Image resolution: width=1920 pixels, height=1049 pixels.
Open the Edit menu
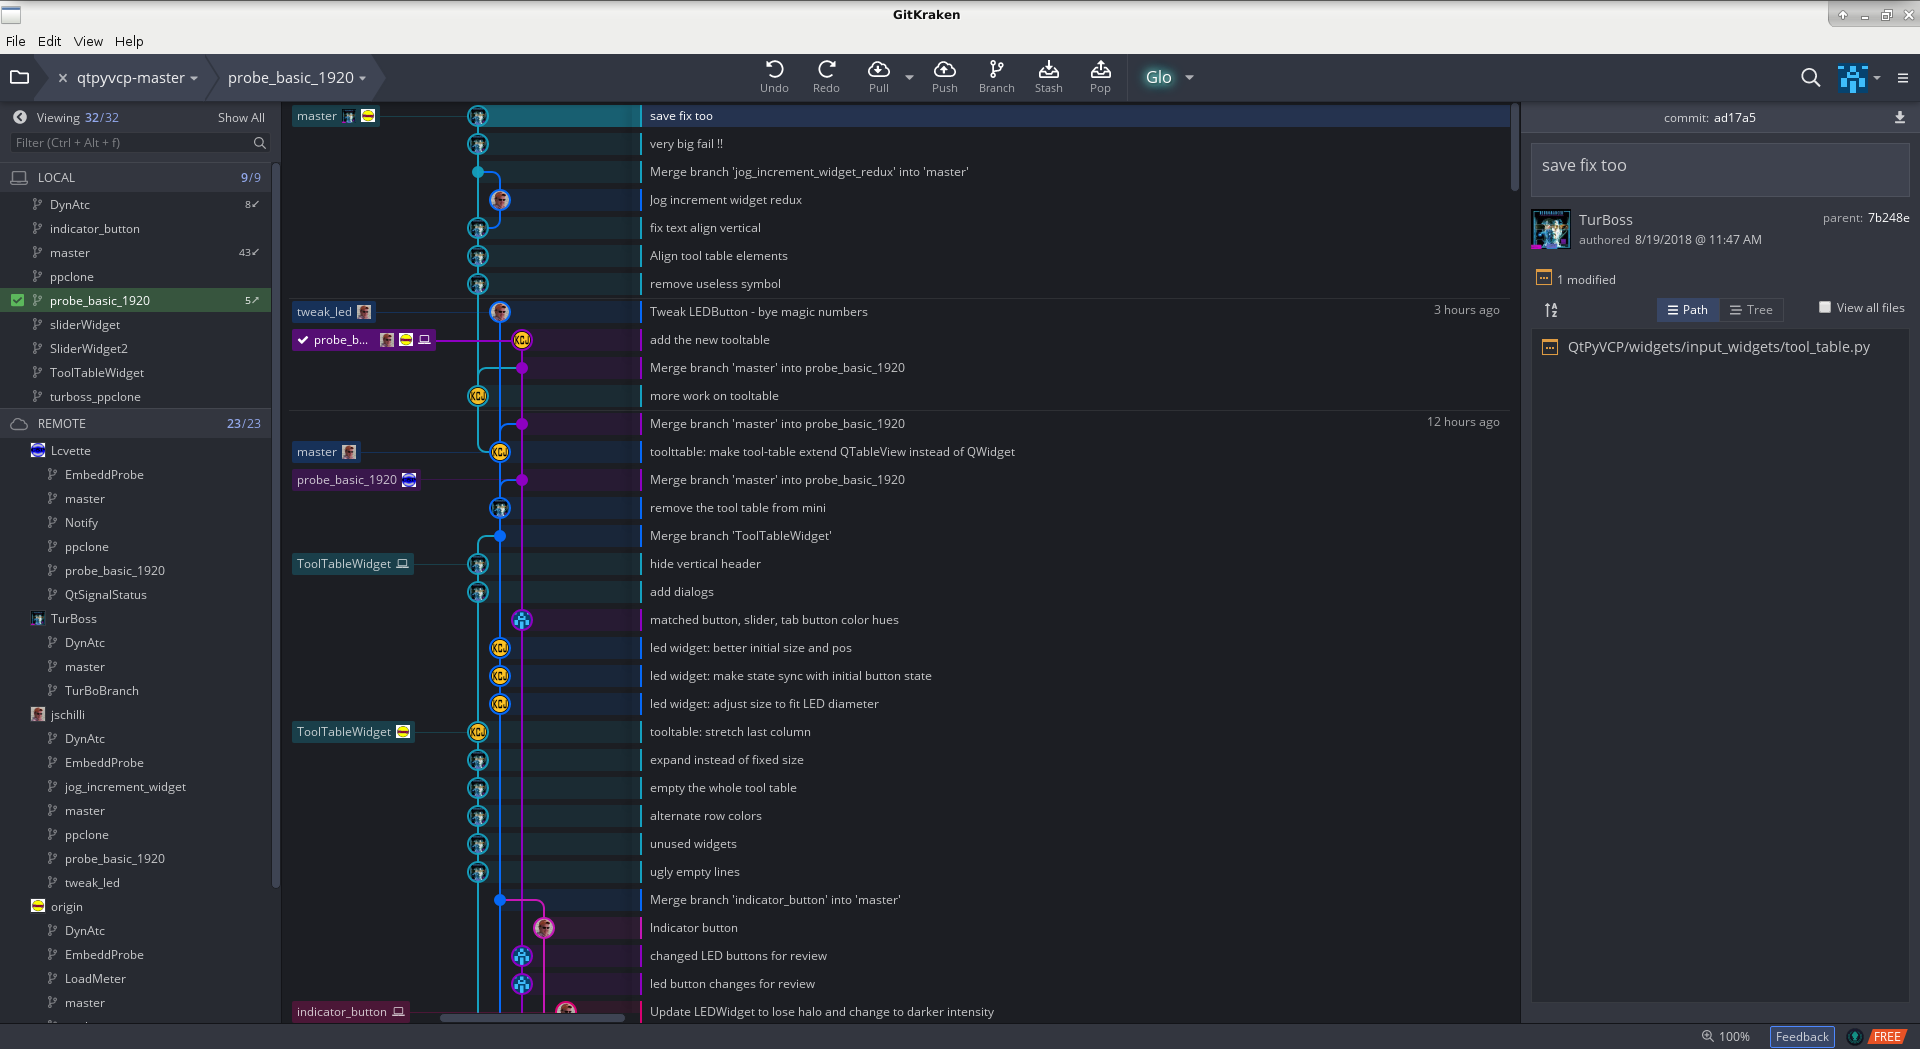(50, 41)
